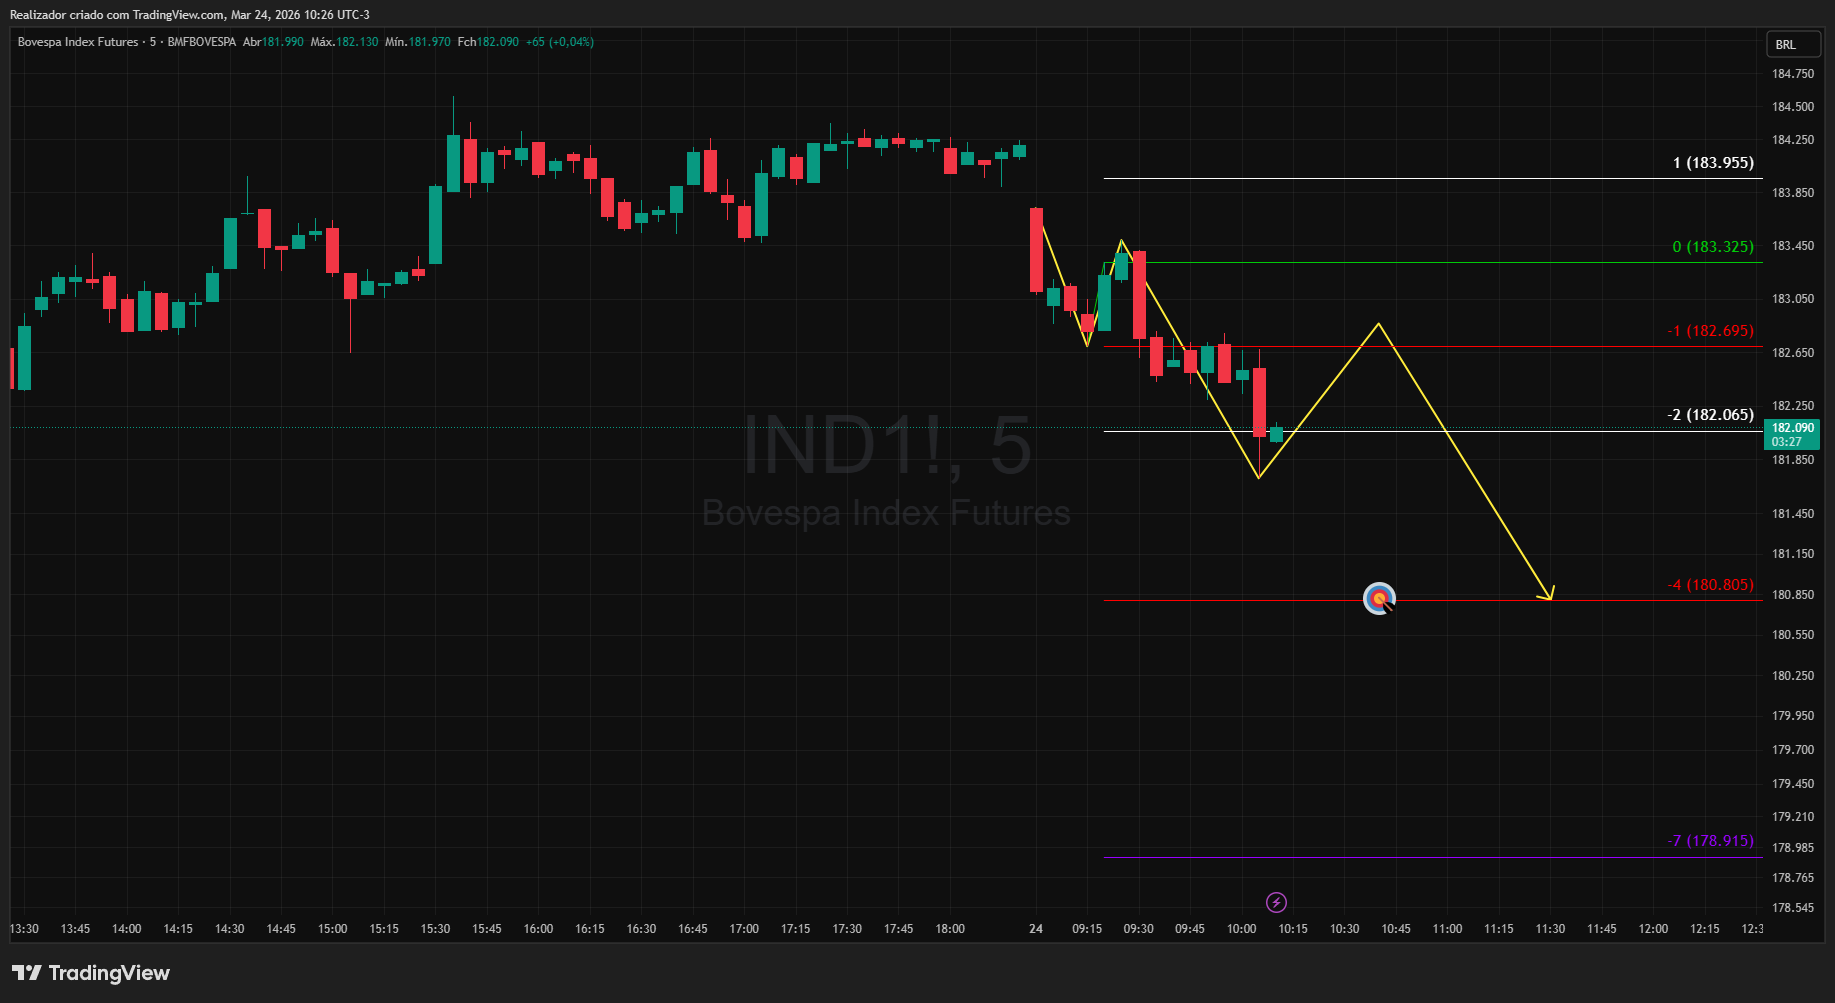1835x1003 pixels.
Task: Select the purple level -7 (178.915) label
Action: click(1710, 841)
